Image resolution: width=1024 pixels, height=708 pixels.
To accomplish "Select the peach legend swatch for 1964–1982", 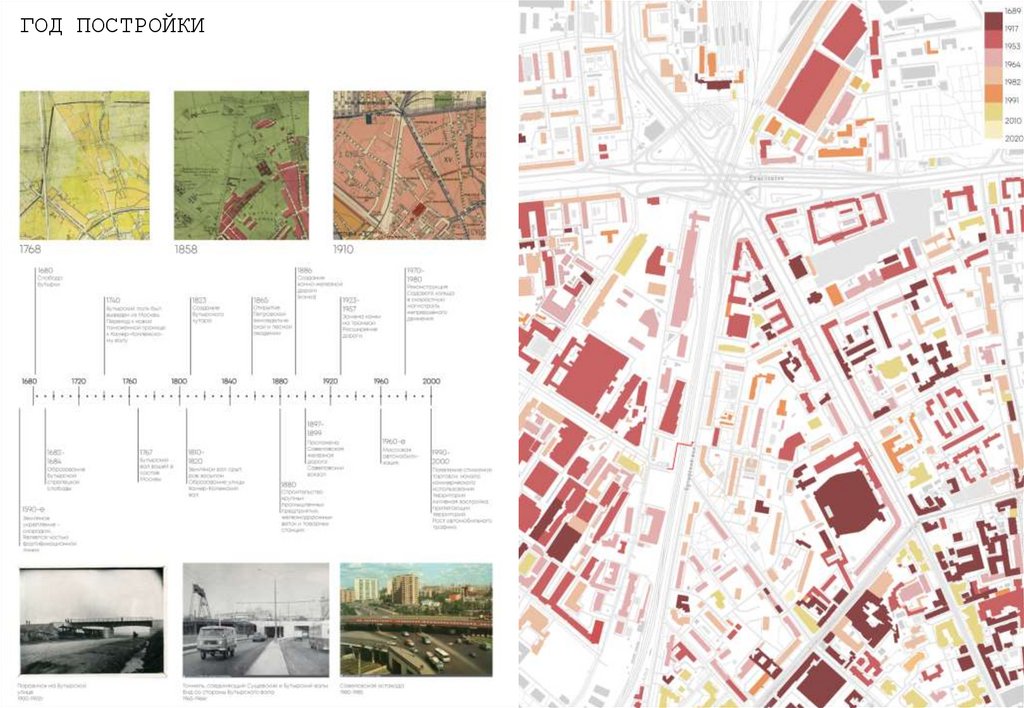I will 993,75.
